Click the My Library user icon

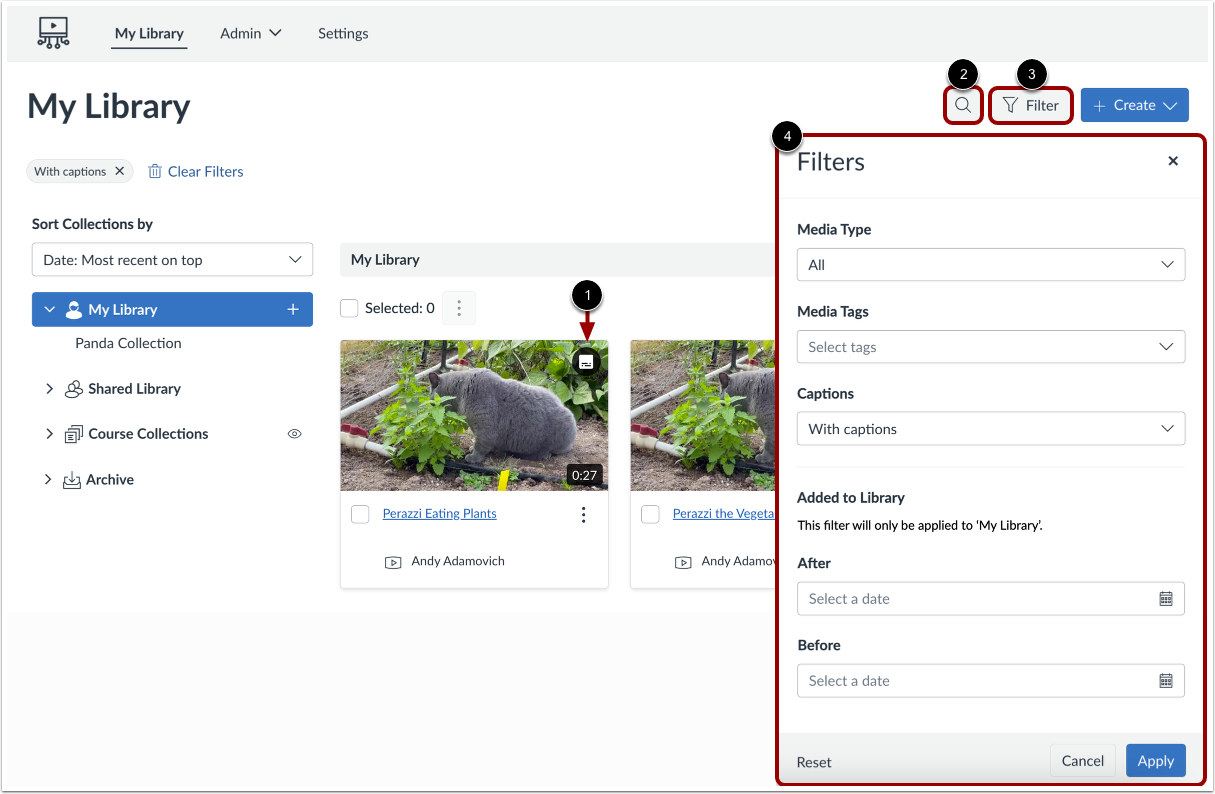pos(74,310)
